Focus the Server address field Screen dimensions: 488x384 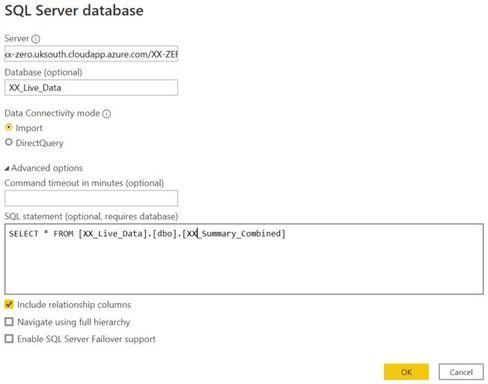tap(91, 54)
